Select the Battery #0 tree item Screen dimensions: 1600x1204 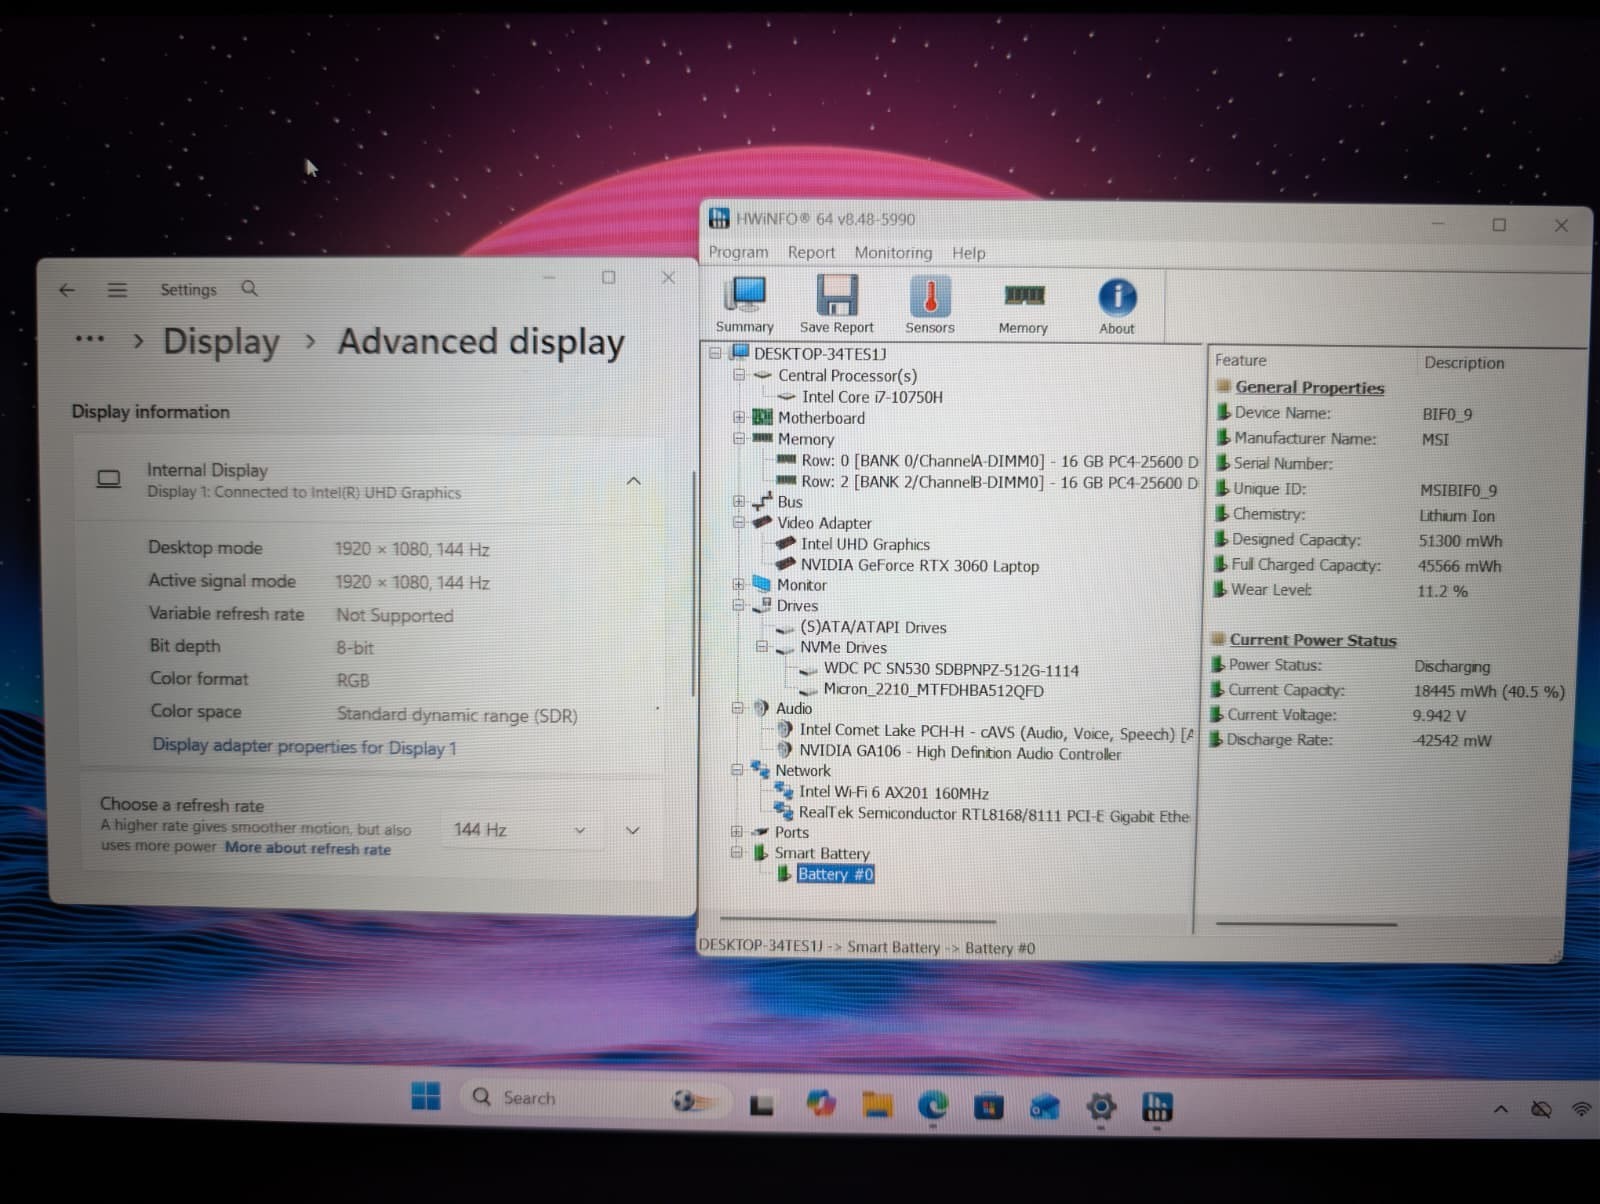point(835,874)
